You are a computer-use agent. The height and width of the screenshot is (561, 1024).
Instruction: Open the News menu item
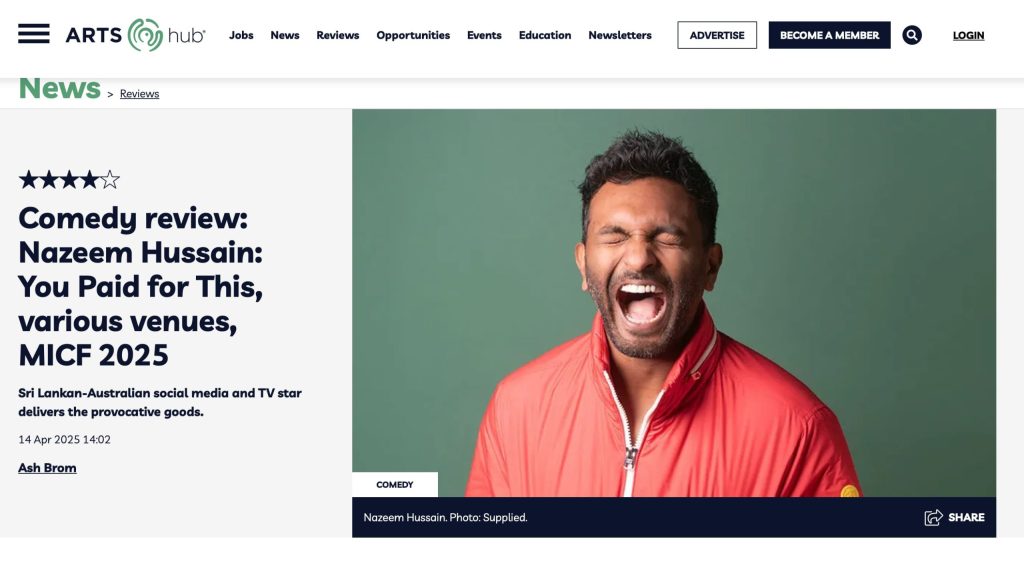click(x=285, y=35)
